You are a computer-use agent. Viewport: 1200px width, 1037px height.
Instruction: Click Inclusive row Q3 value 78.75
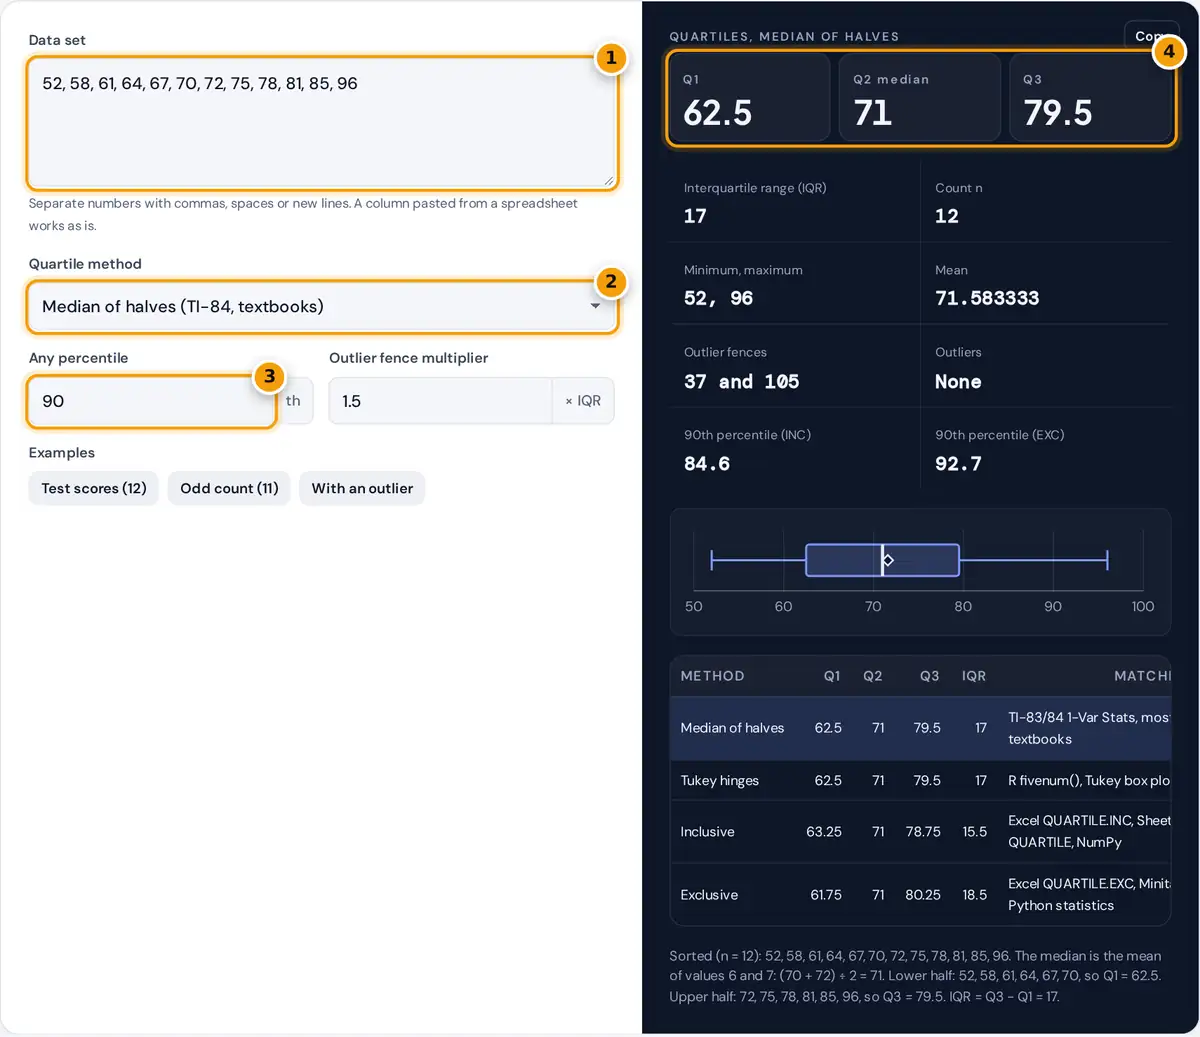point(923,832)
